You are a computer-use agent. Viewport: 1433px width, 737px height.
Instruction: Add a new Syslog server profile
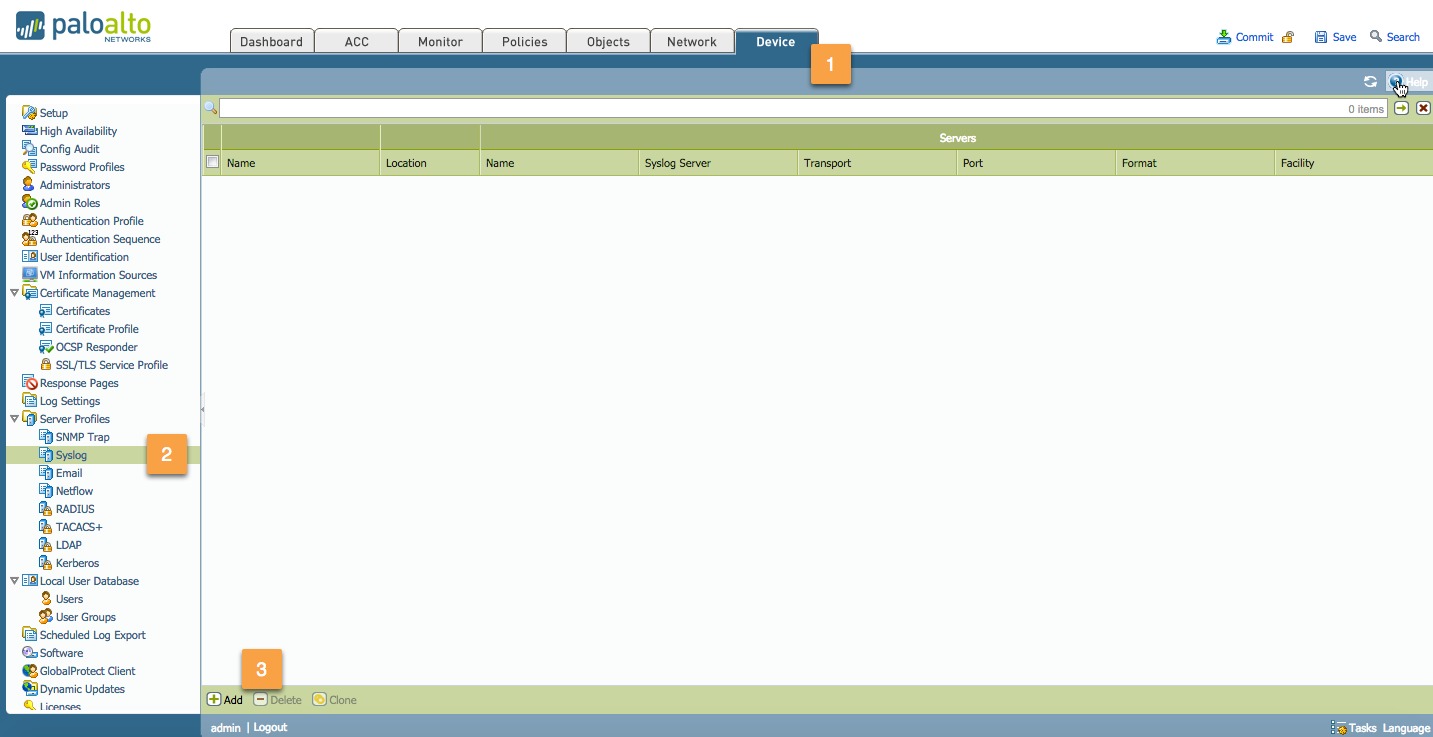225,699
